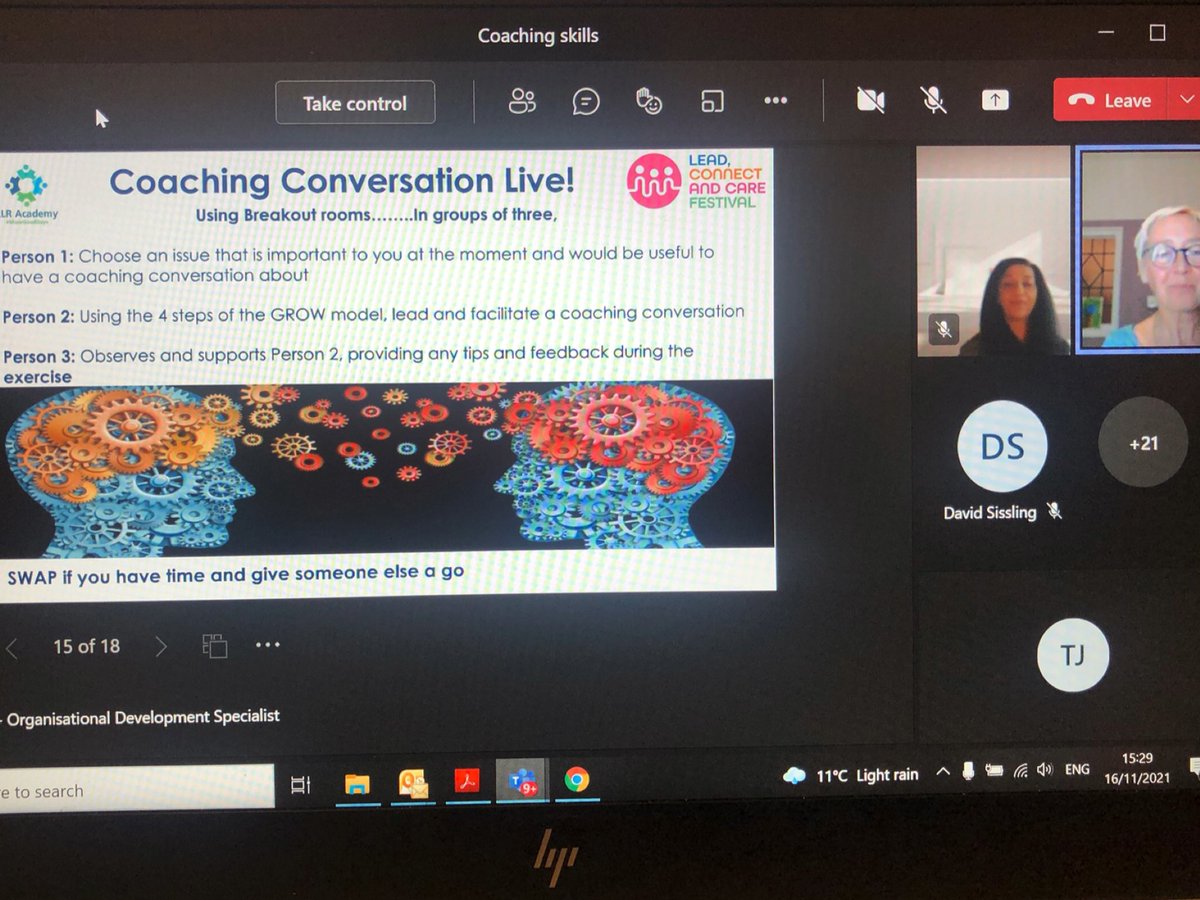Click the Teams taskbar icon

(522, 781)
